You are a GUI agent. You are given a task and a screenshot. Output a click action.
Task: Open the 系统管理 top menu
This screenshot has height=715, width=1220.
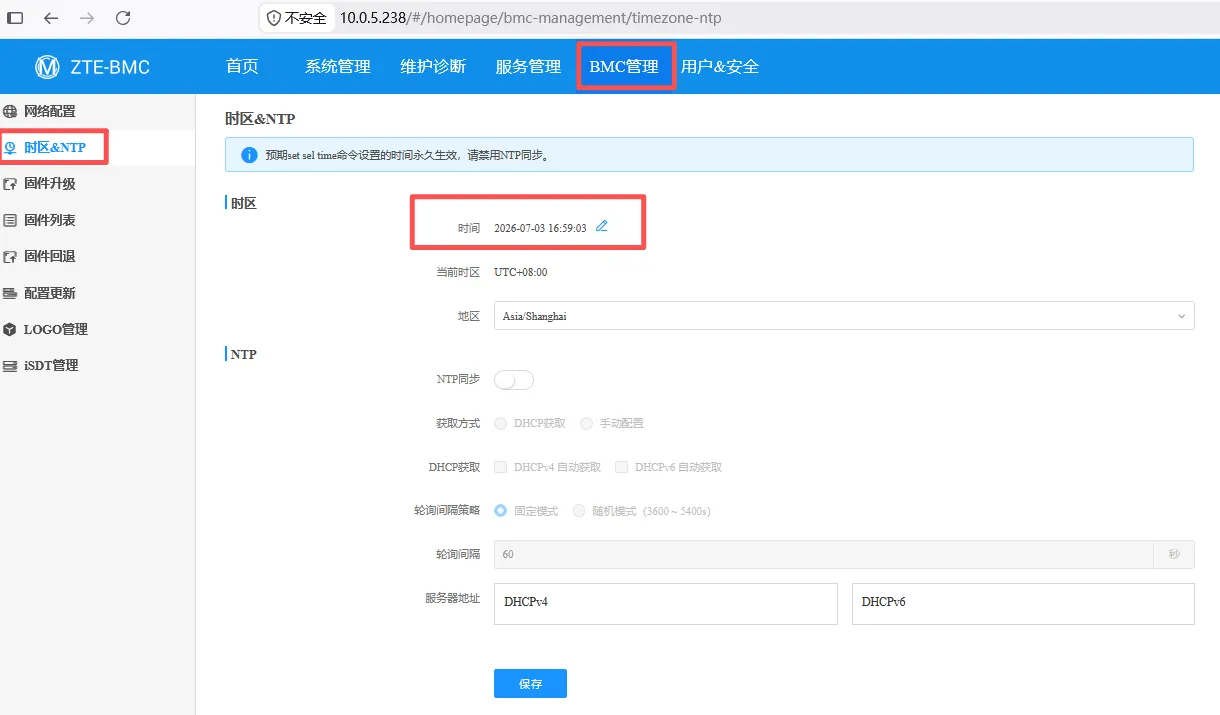click(338, 67)
